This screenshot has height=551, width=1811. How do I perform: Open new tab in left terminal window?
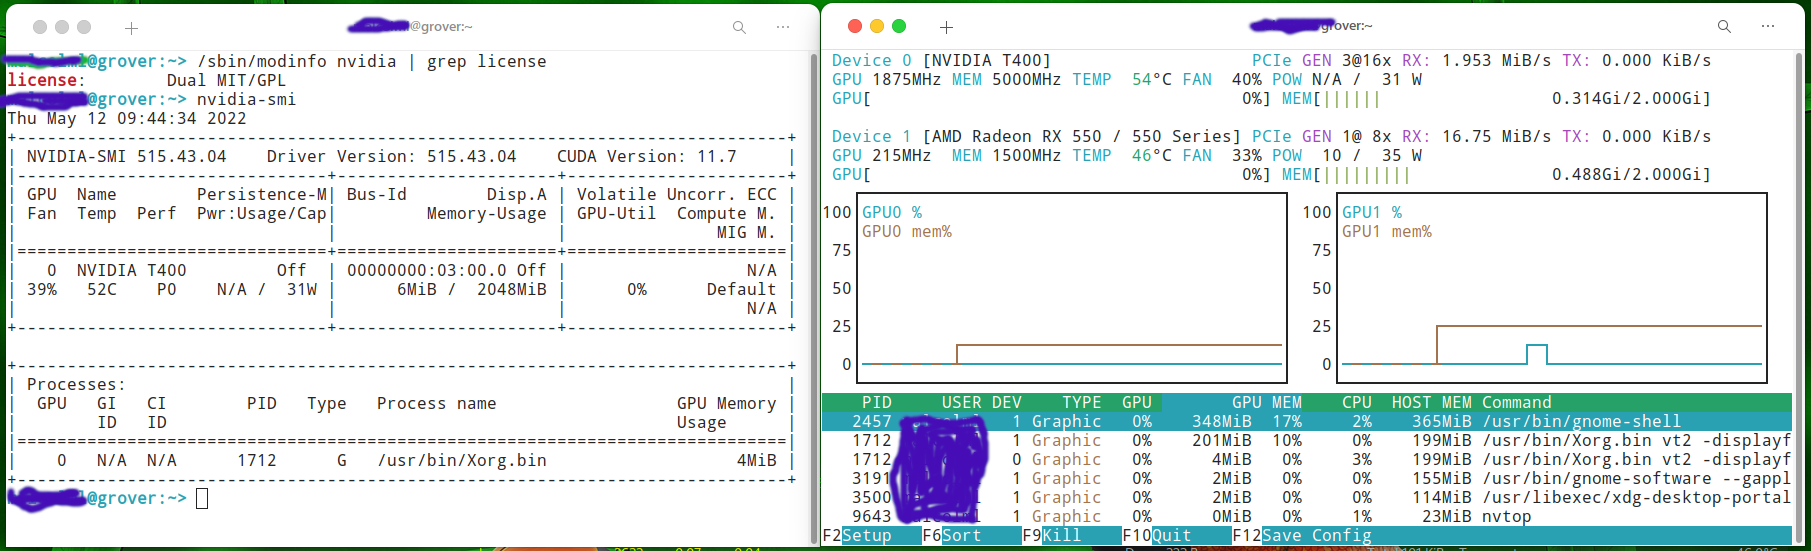(131, 28)
